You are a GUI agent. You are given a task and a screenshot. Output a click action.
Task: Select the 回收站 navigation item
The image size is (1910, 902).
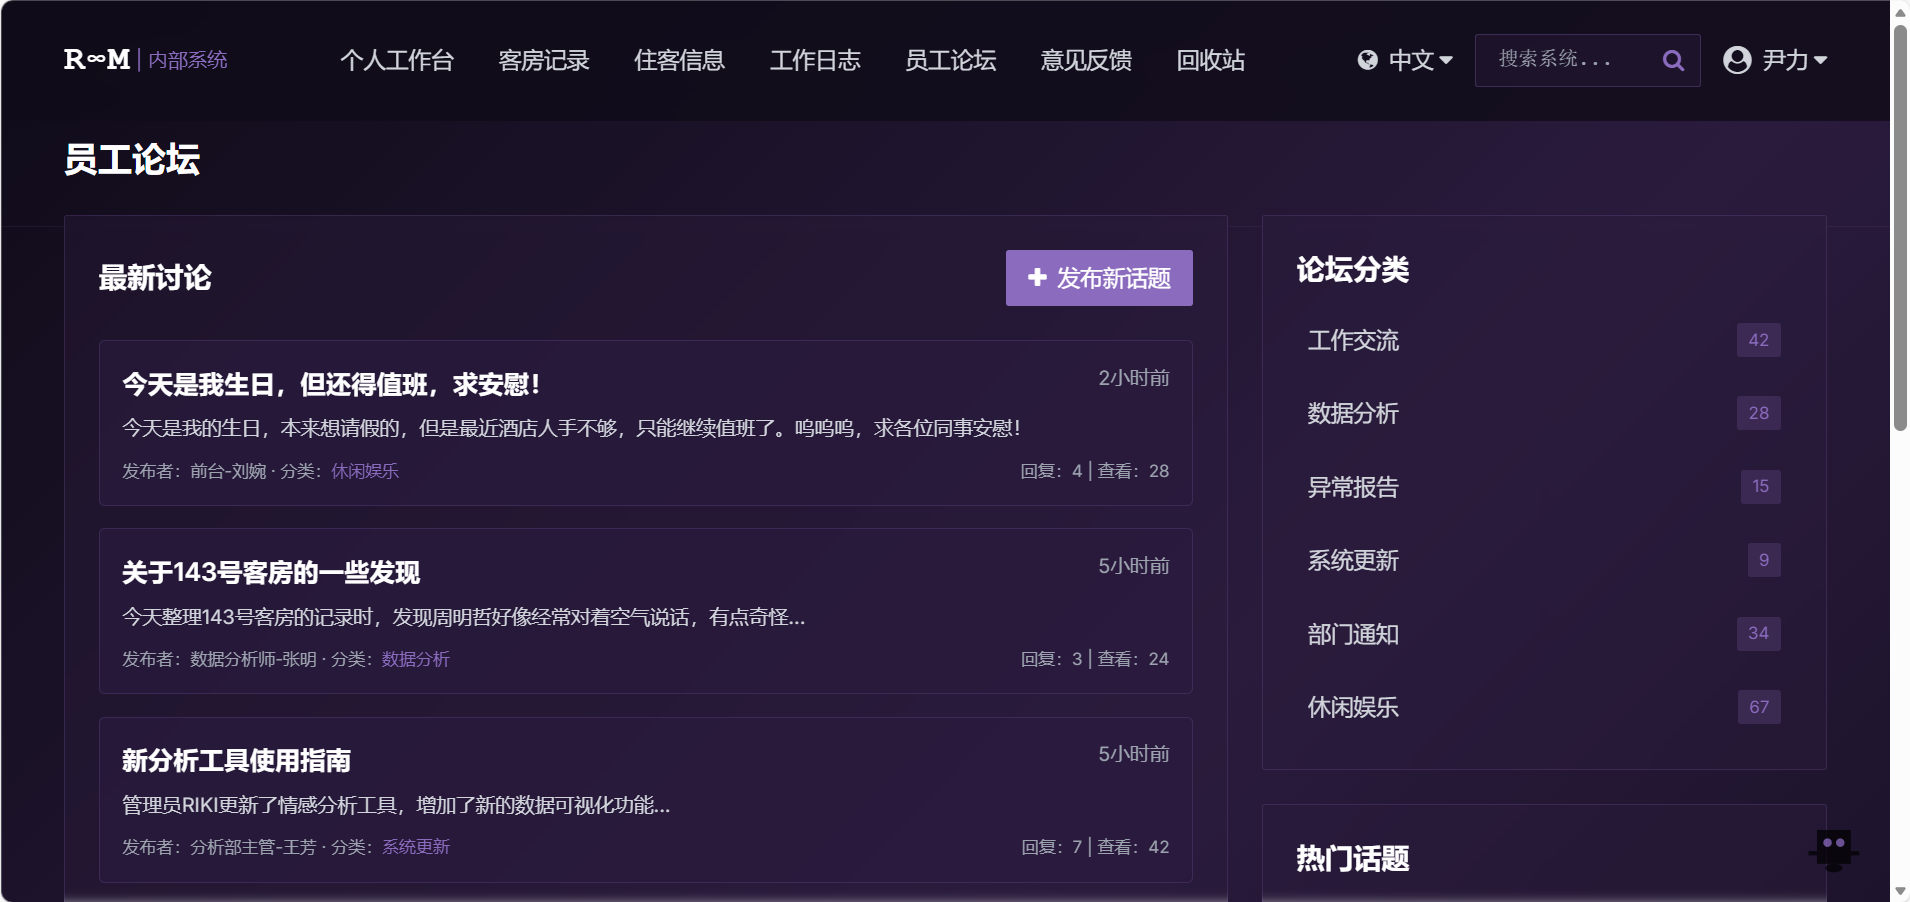point(1211,60)
